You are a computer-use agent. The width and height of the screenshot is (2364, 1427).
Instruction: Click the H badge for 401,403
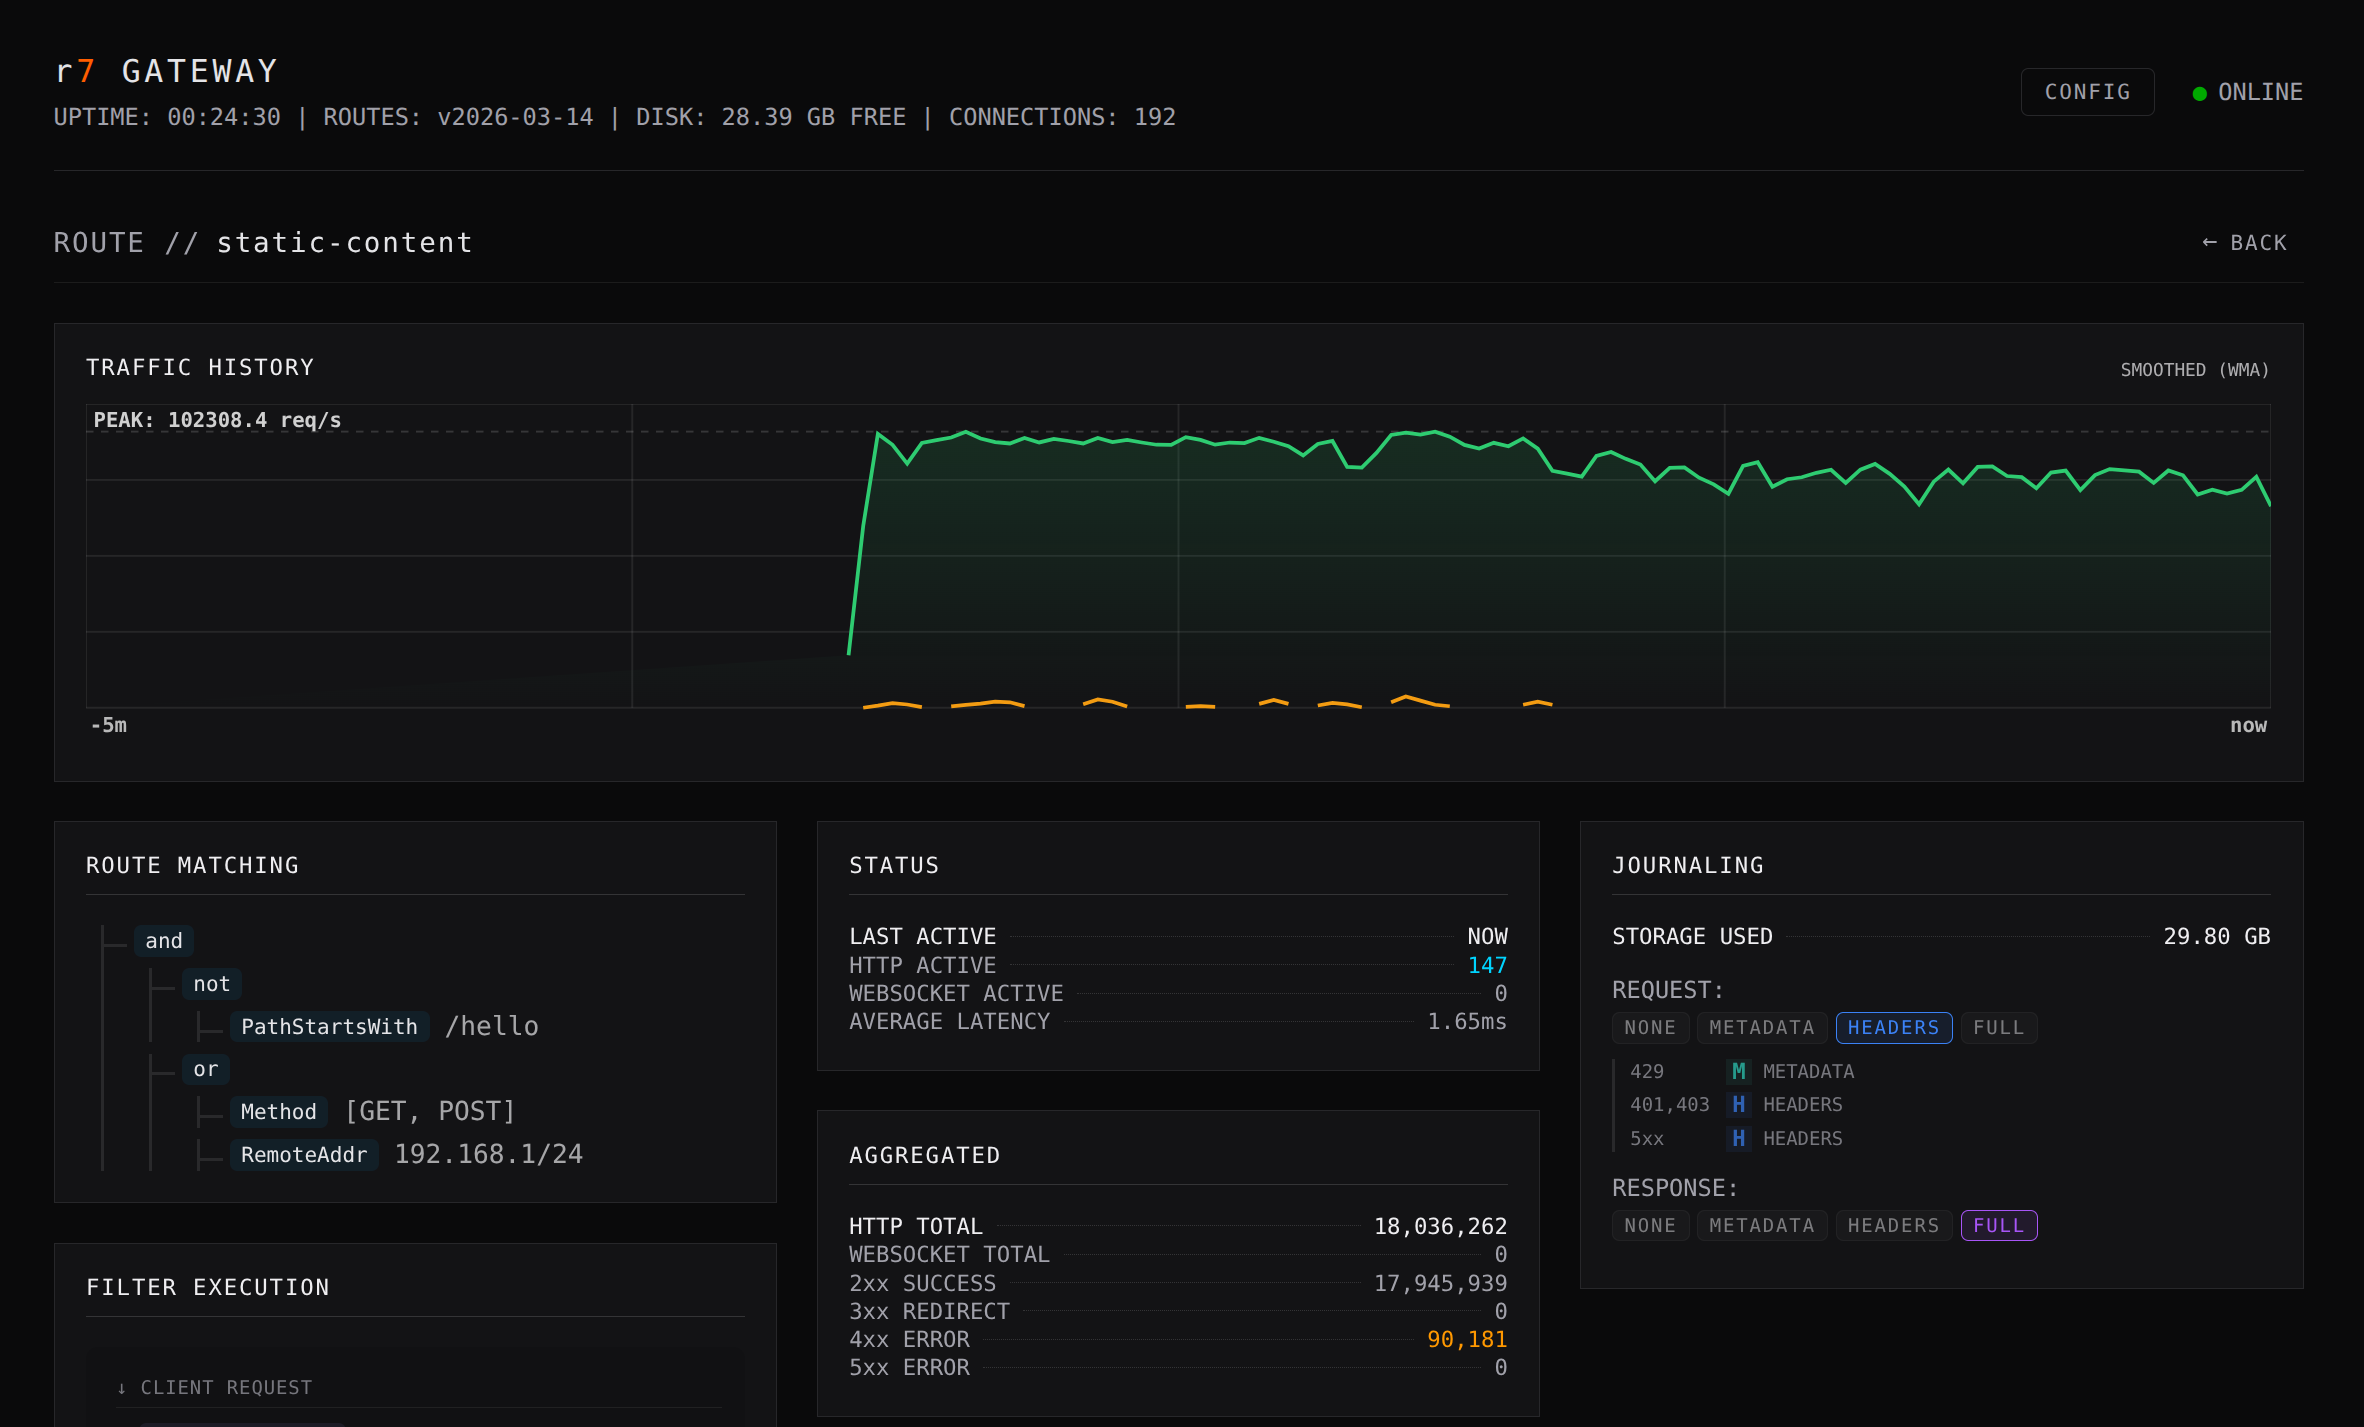tap(1738, 1104)
